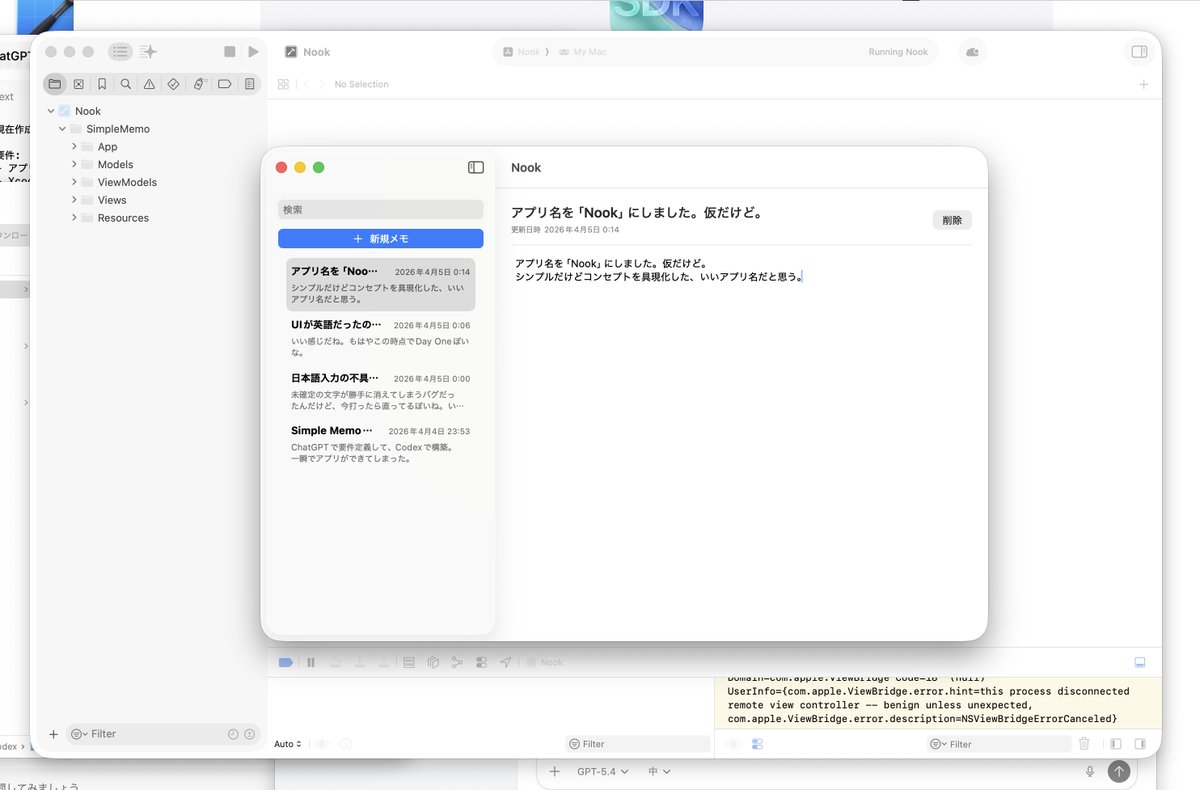Image resolution: width=1200 pixels, height=790 pixels.
Task: Open the Report navigator icon in Xcode
Action: point(249,84)
